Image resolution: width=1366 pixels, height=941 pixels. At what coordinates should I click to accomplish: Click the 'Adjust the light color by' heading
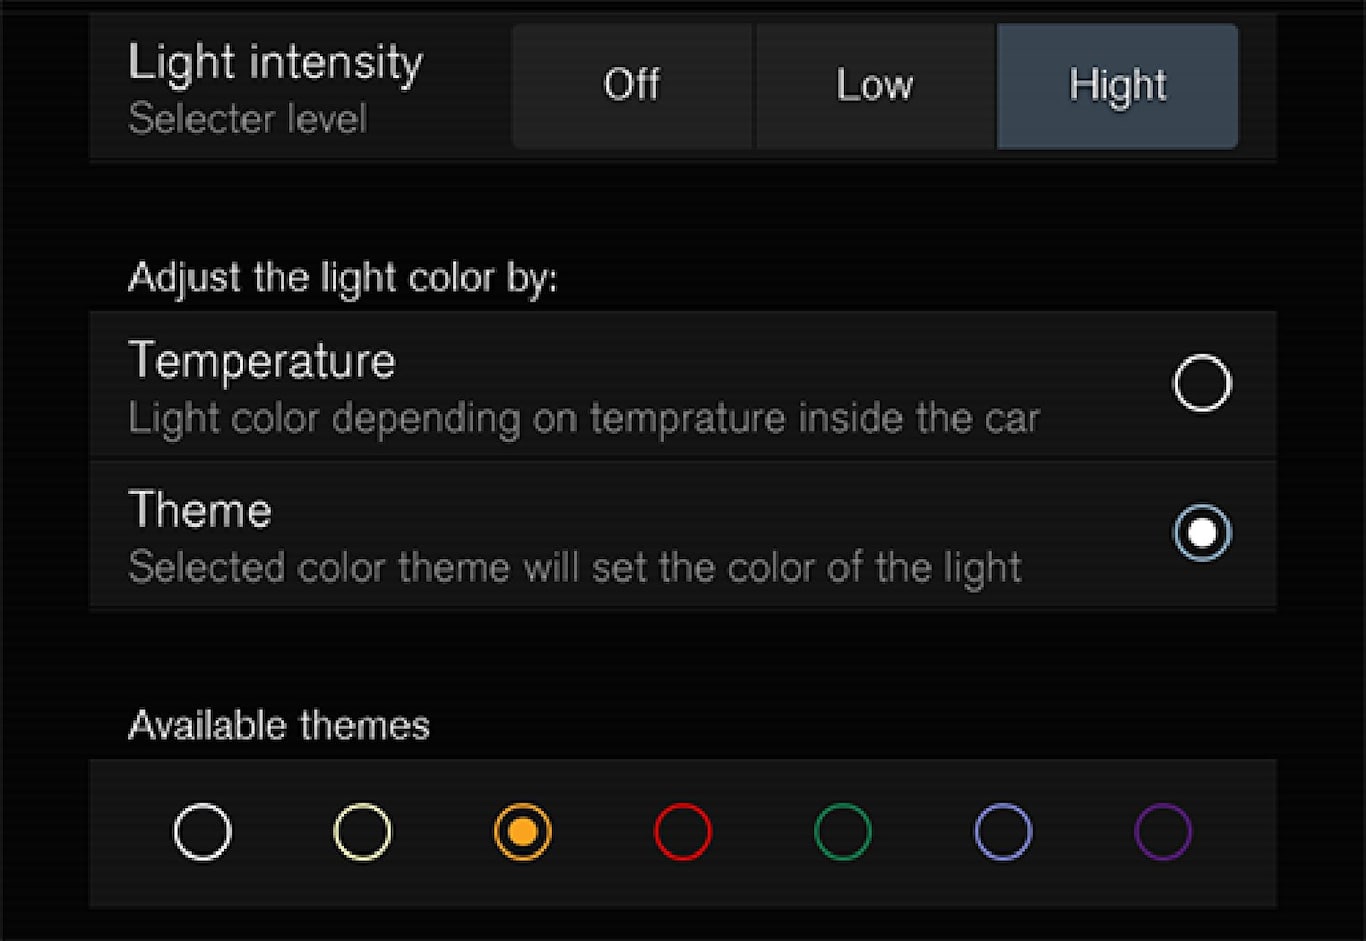[342, 277]
